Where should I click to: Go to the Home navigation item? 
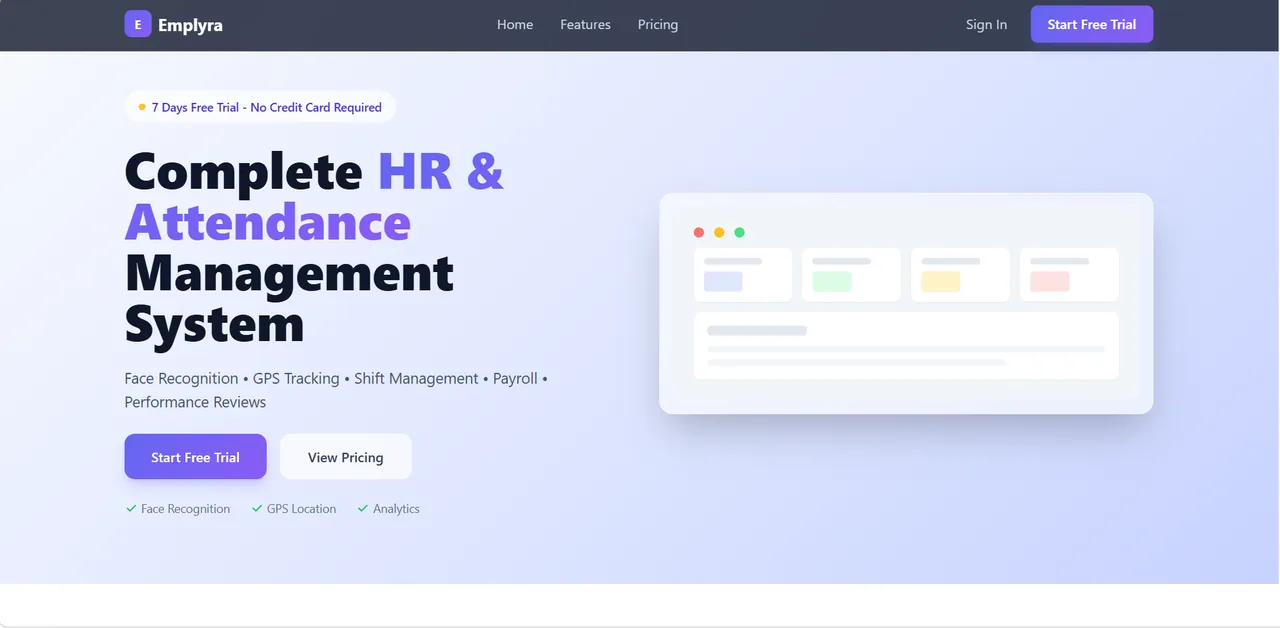tap(515, 25)
